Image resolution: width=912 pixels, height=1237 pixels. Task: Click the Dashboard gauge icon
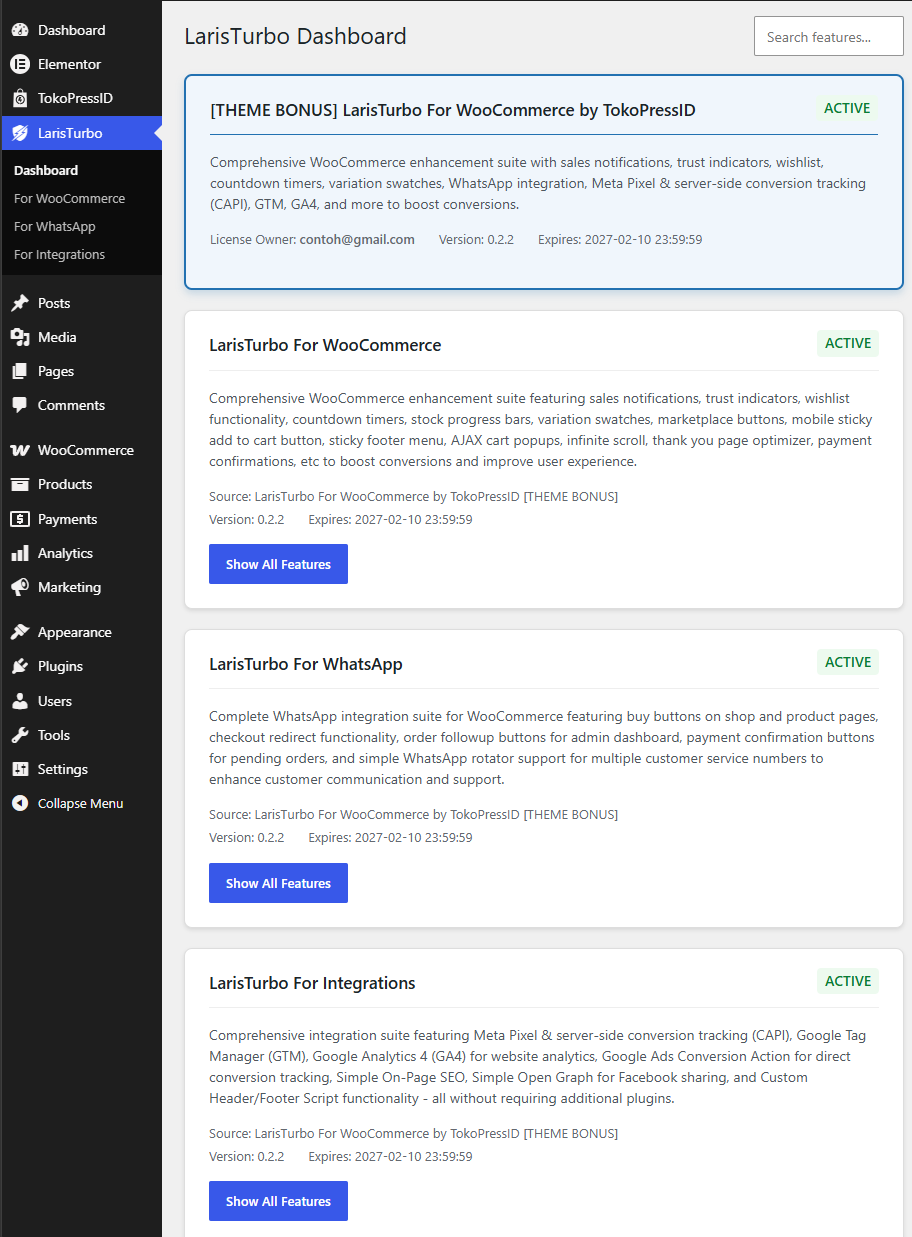click(x=20, y=30)
